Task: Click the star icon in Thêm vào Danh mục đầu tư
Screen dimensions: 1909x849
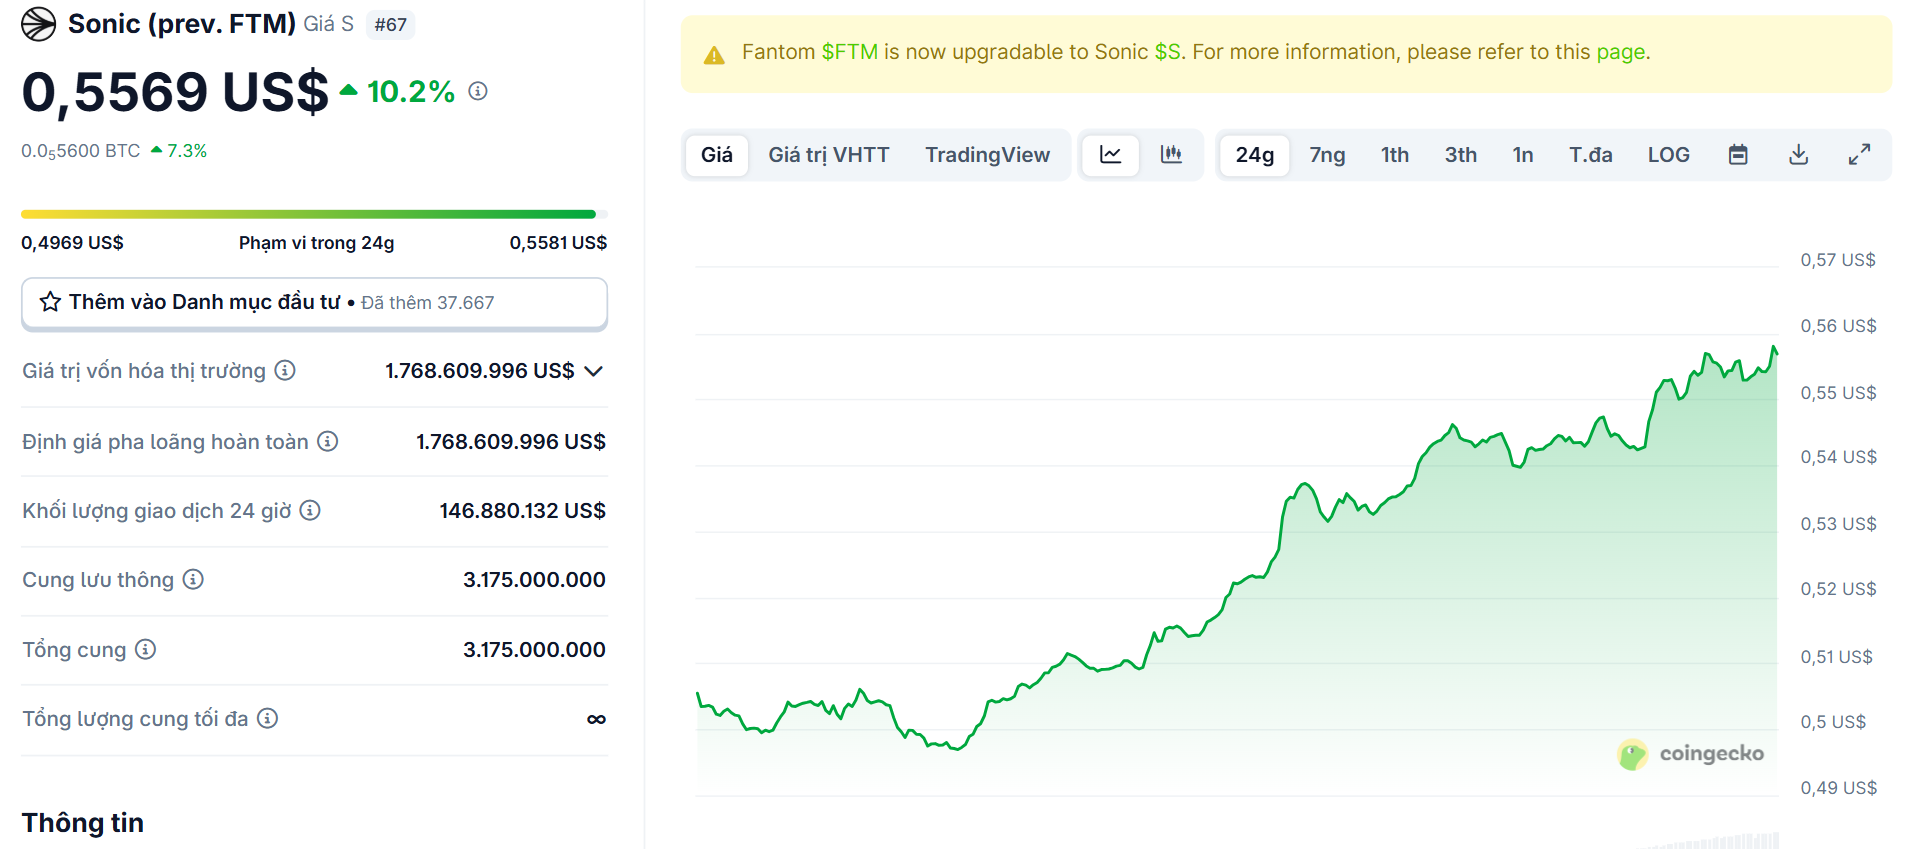Action: [50, 302]
